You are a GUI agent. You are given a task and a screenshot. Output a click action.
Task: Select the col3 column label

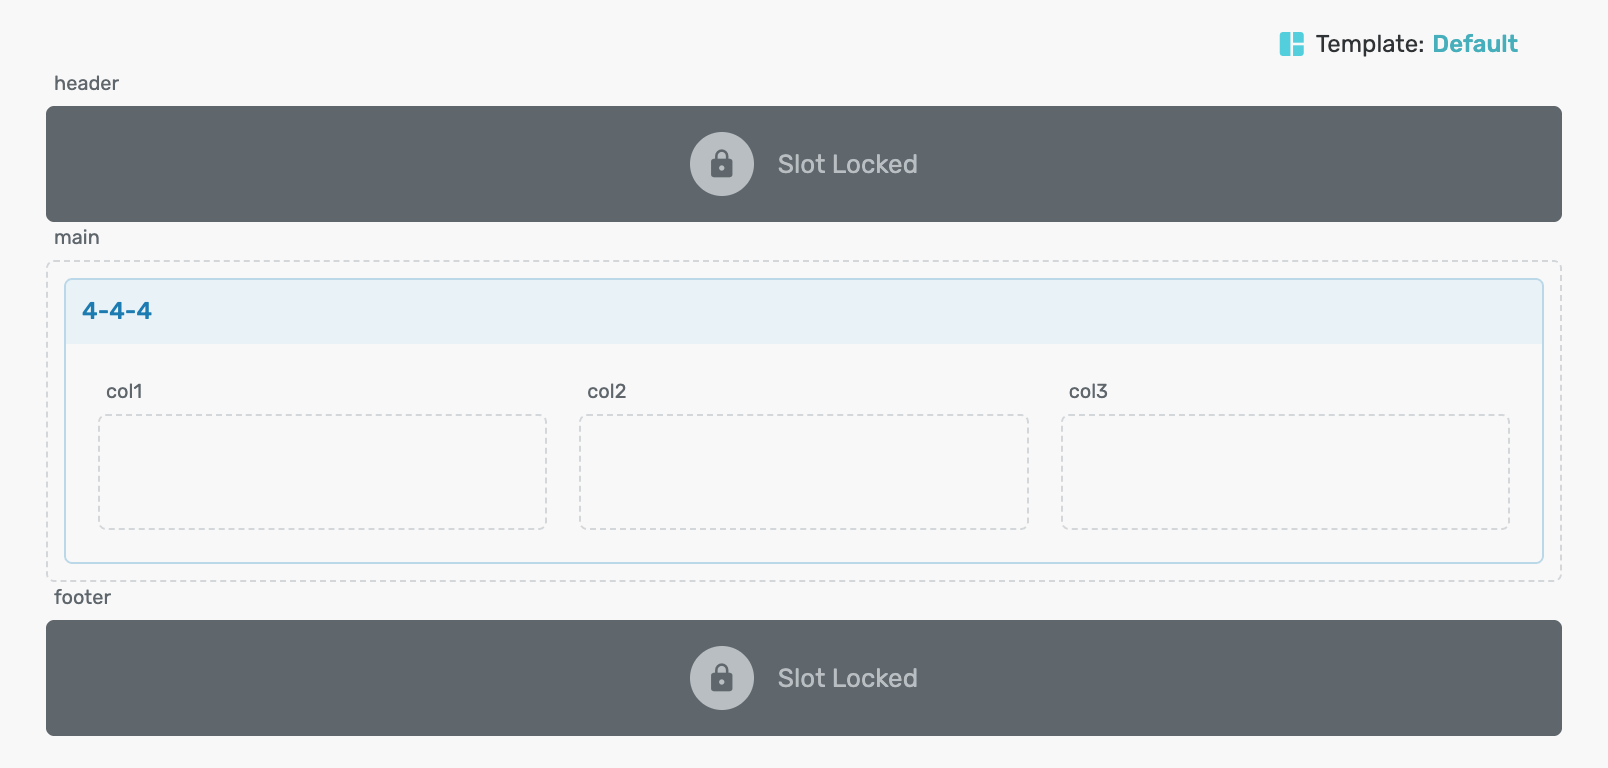1088,391
